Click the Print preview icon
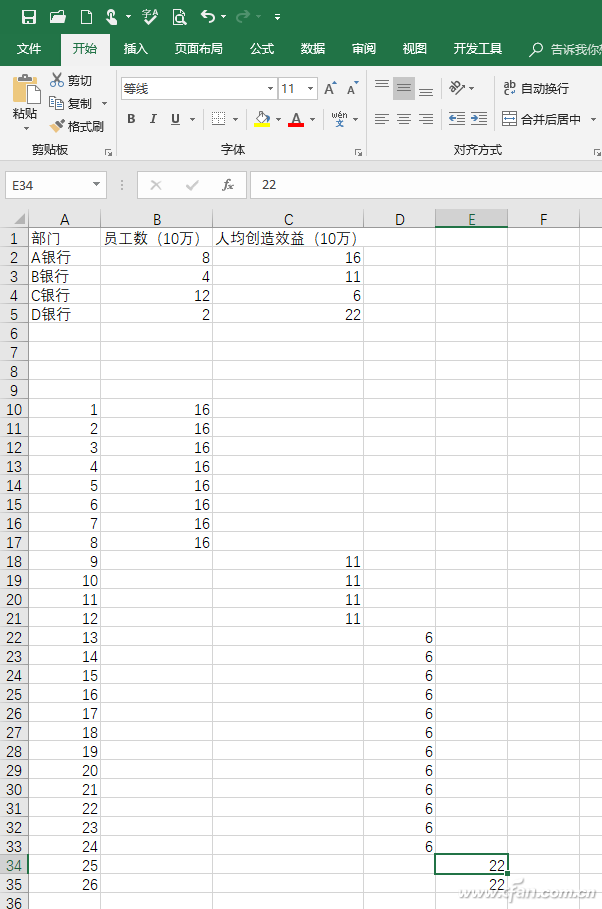 180,17
